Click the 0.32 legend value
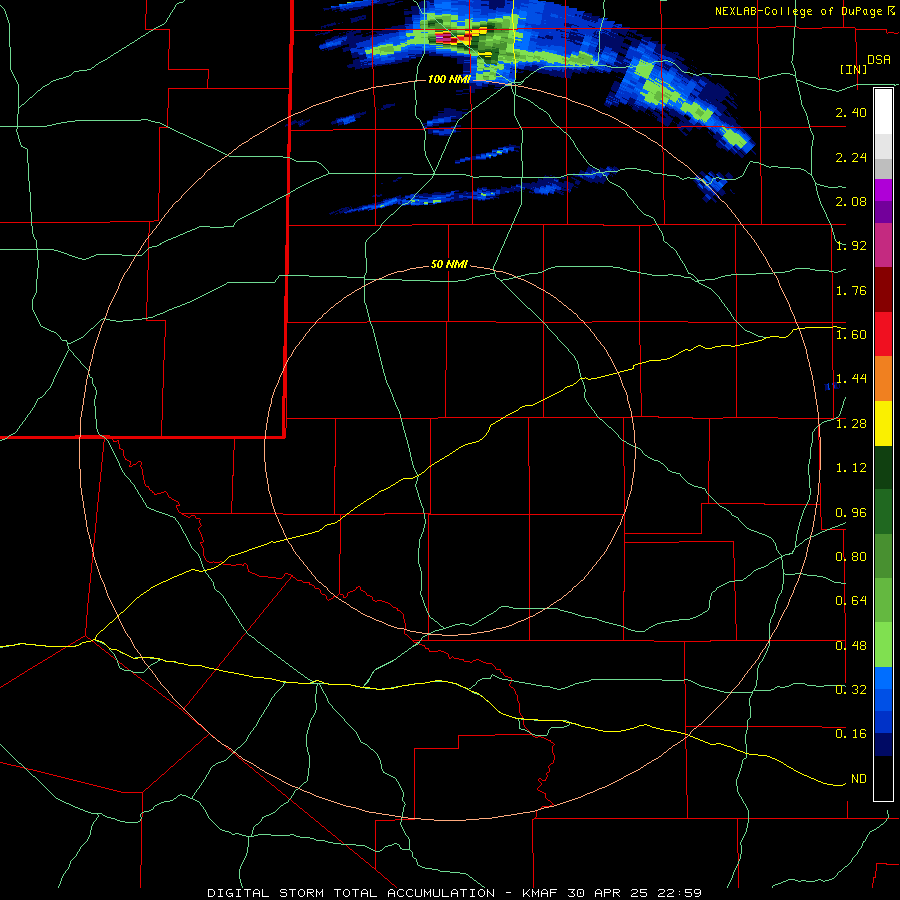 [x=851, y=690]
